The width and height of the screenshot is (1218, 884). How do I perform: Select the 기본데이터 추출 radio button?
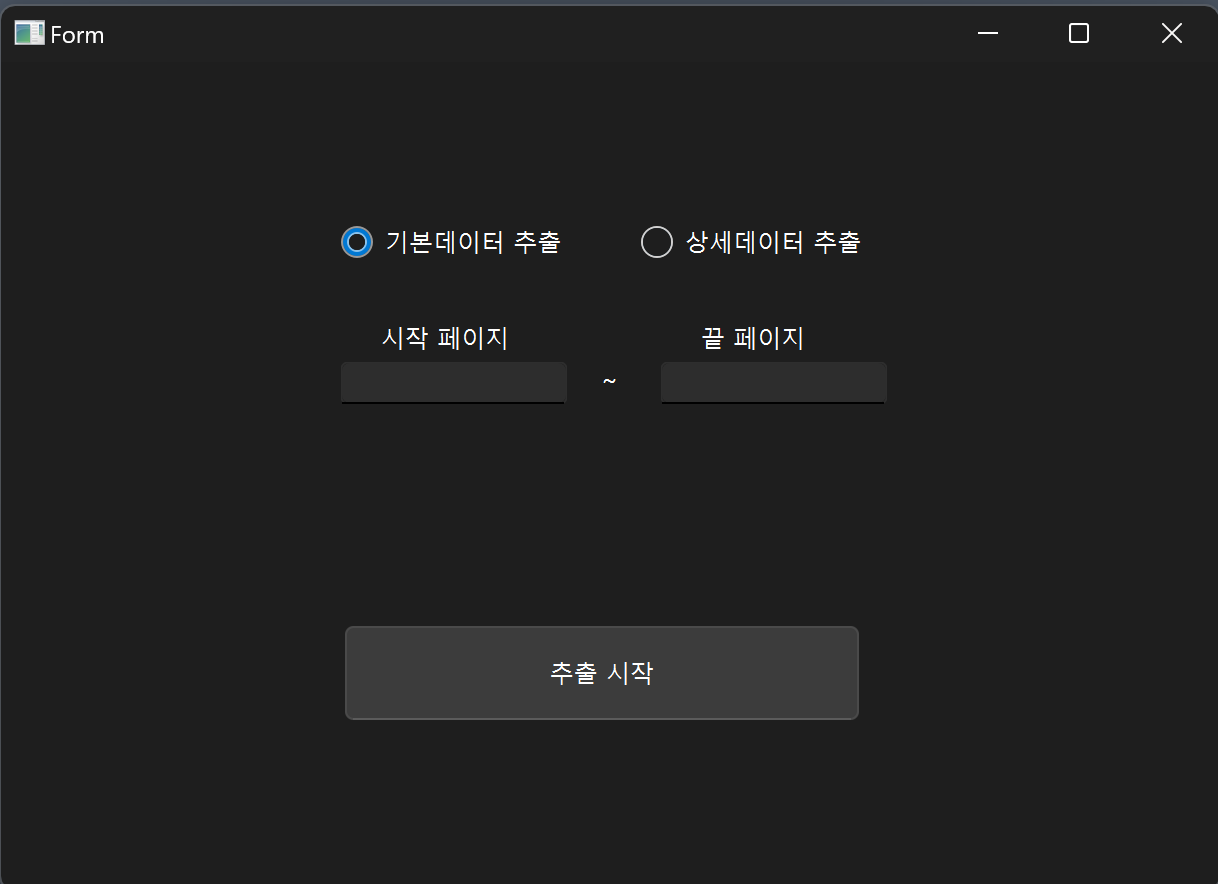(x=357, y=242)
